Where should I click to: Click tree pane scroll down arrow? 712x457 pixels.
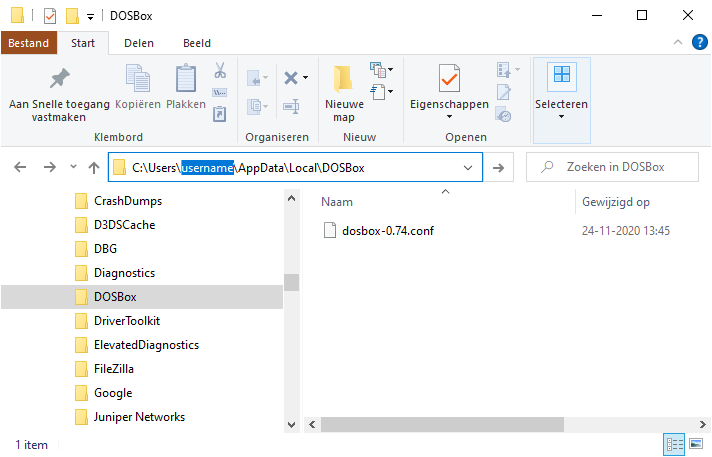click(x=292, y=425)
